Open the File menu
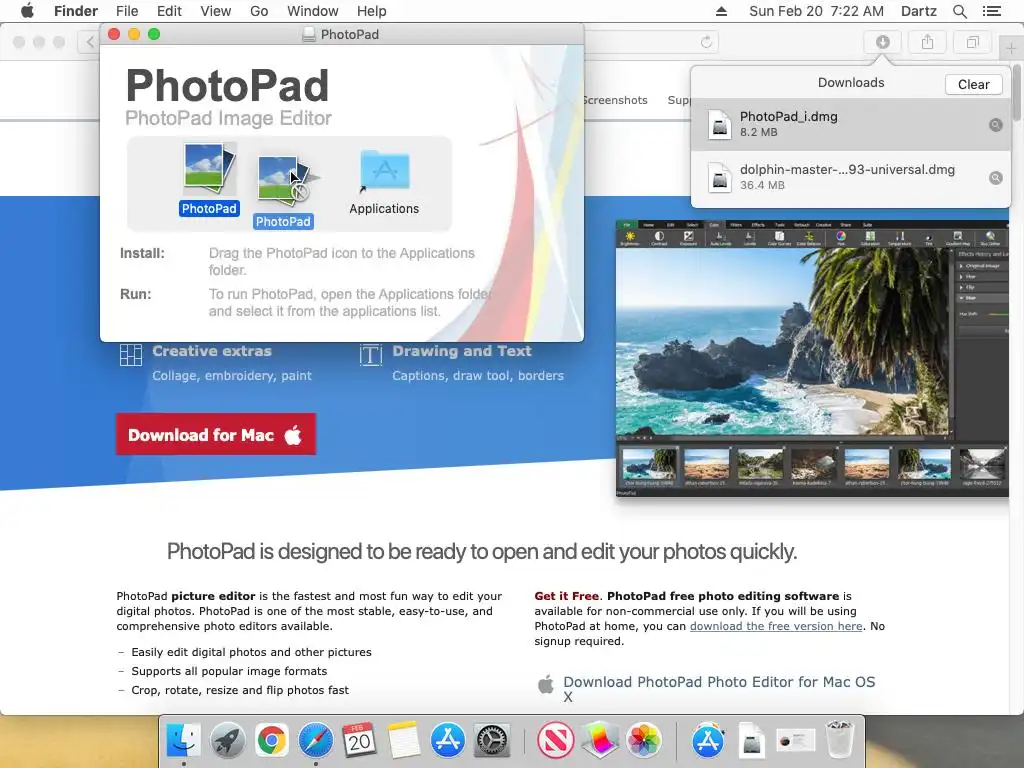 (x=127, y=11)
